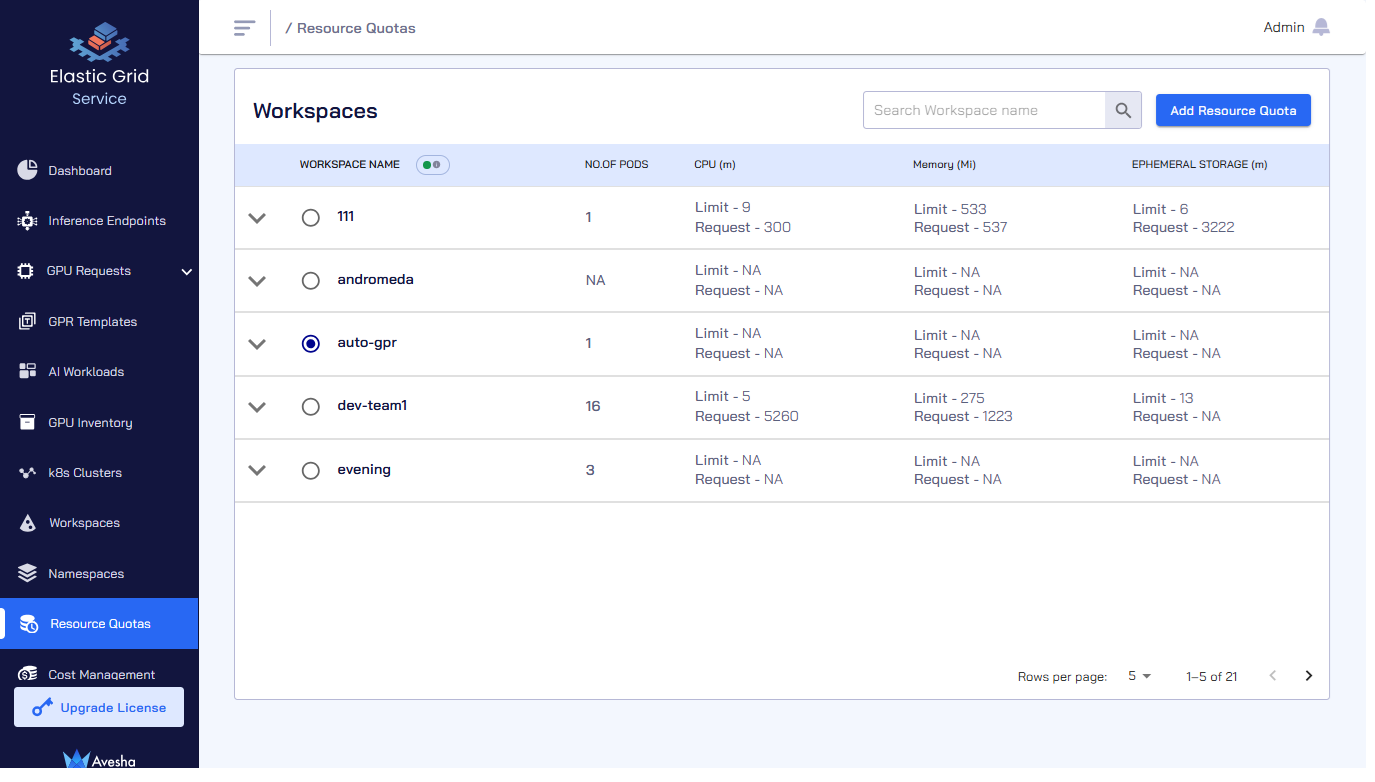Expand the GPU Requests submenu
The width and height of the screenshot is (1375, 782).
point(186,271)
